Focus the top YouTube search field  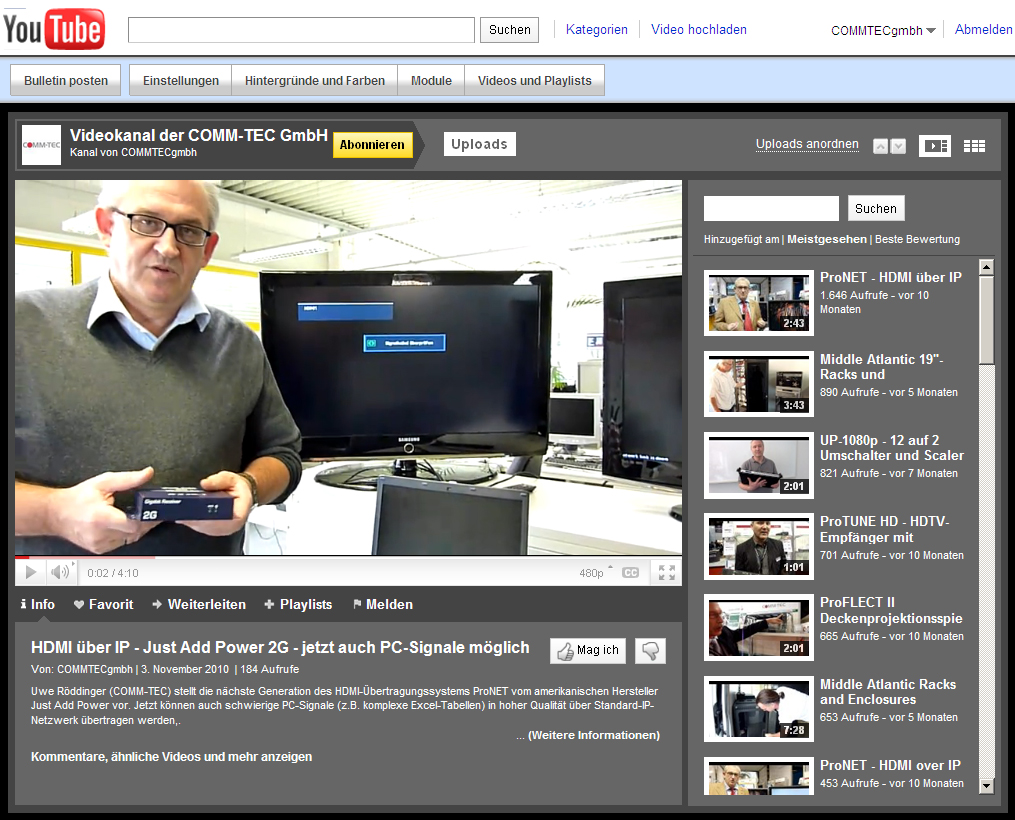coord(301,30)
